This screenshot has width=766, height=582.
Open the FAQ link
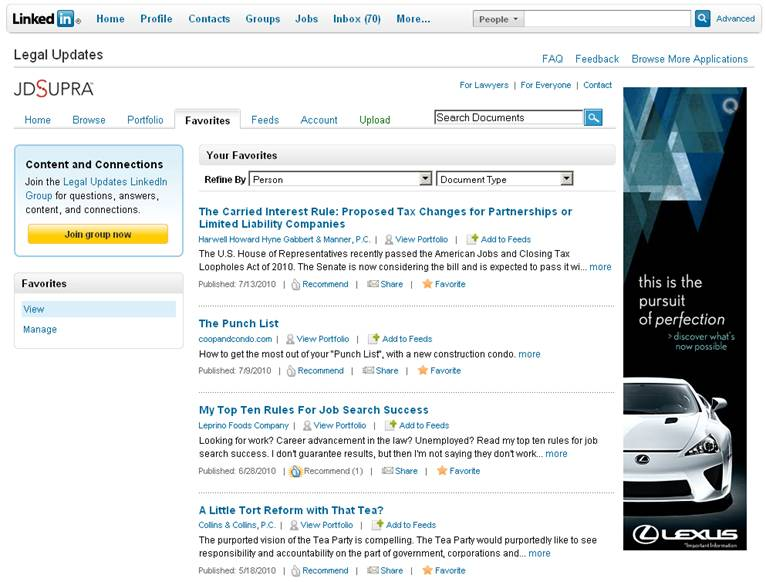[x=553, y=59]
